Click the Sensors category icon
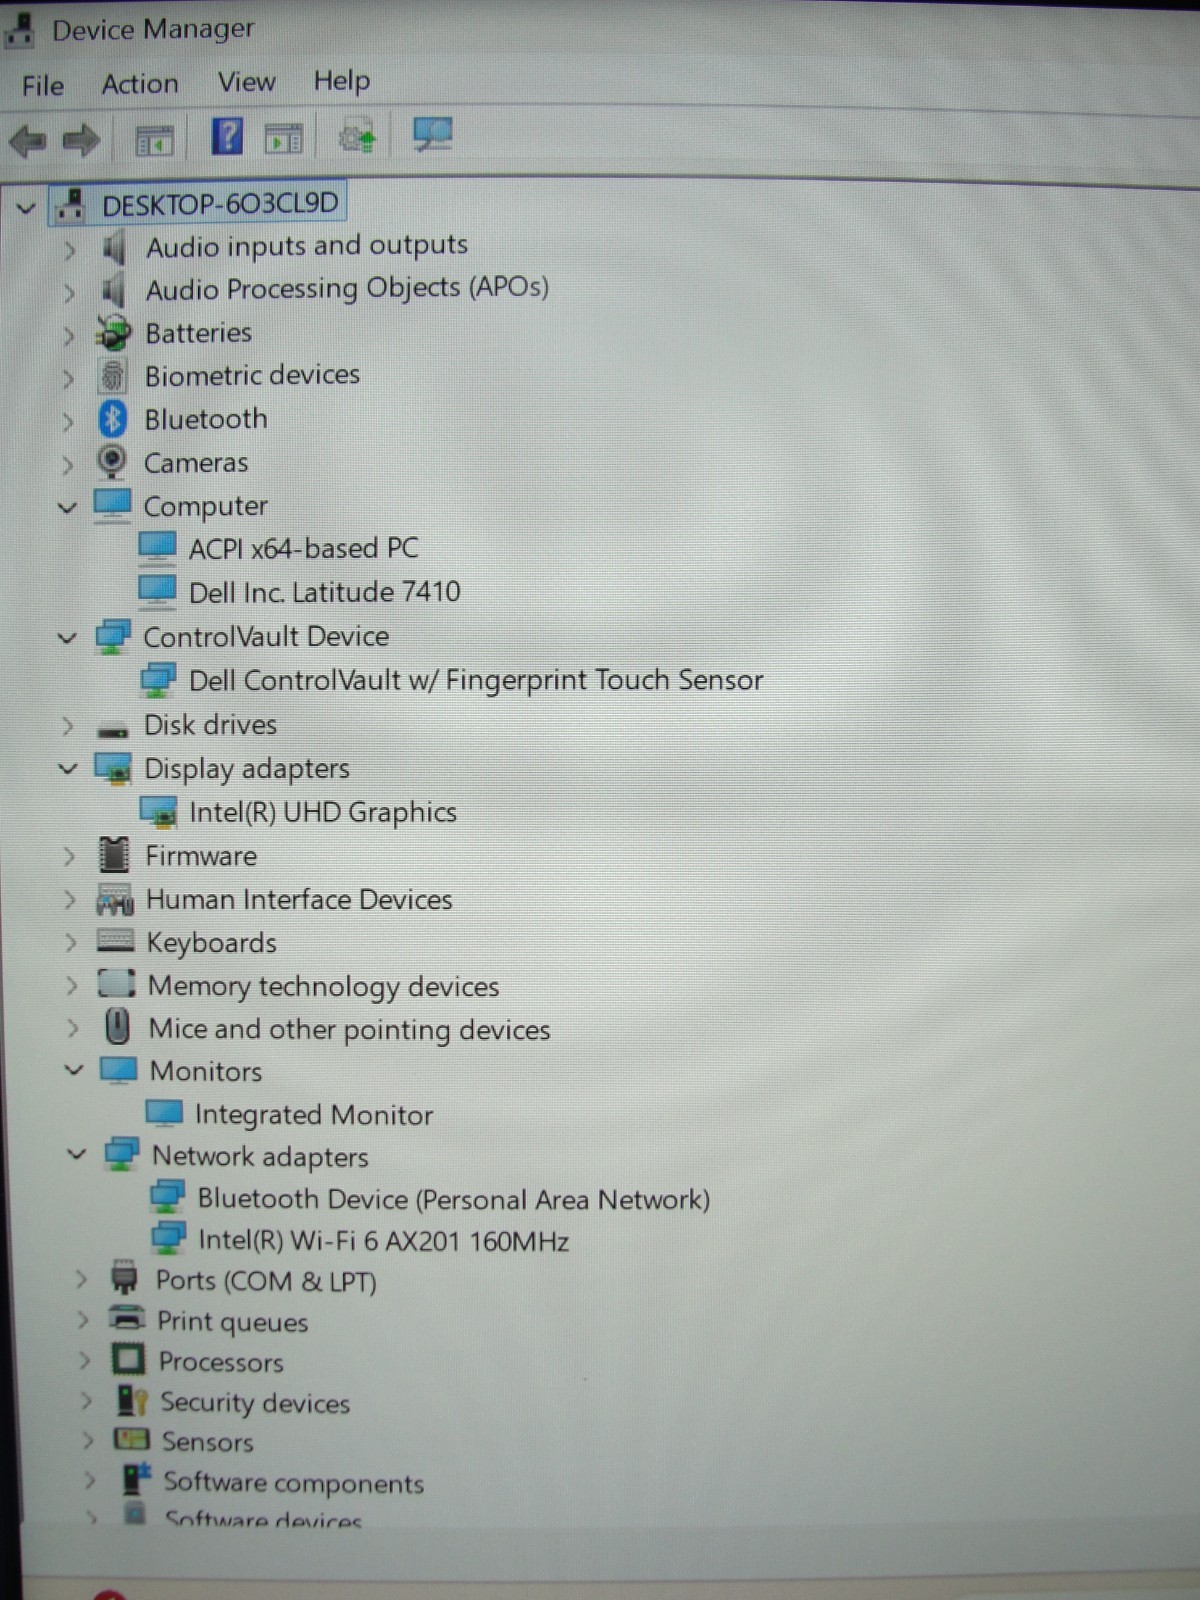Screen dimensions: 1200x1600 pyautogui.click(x=131, y=1439)
